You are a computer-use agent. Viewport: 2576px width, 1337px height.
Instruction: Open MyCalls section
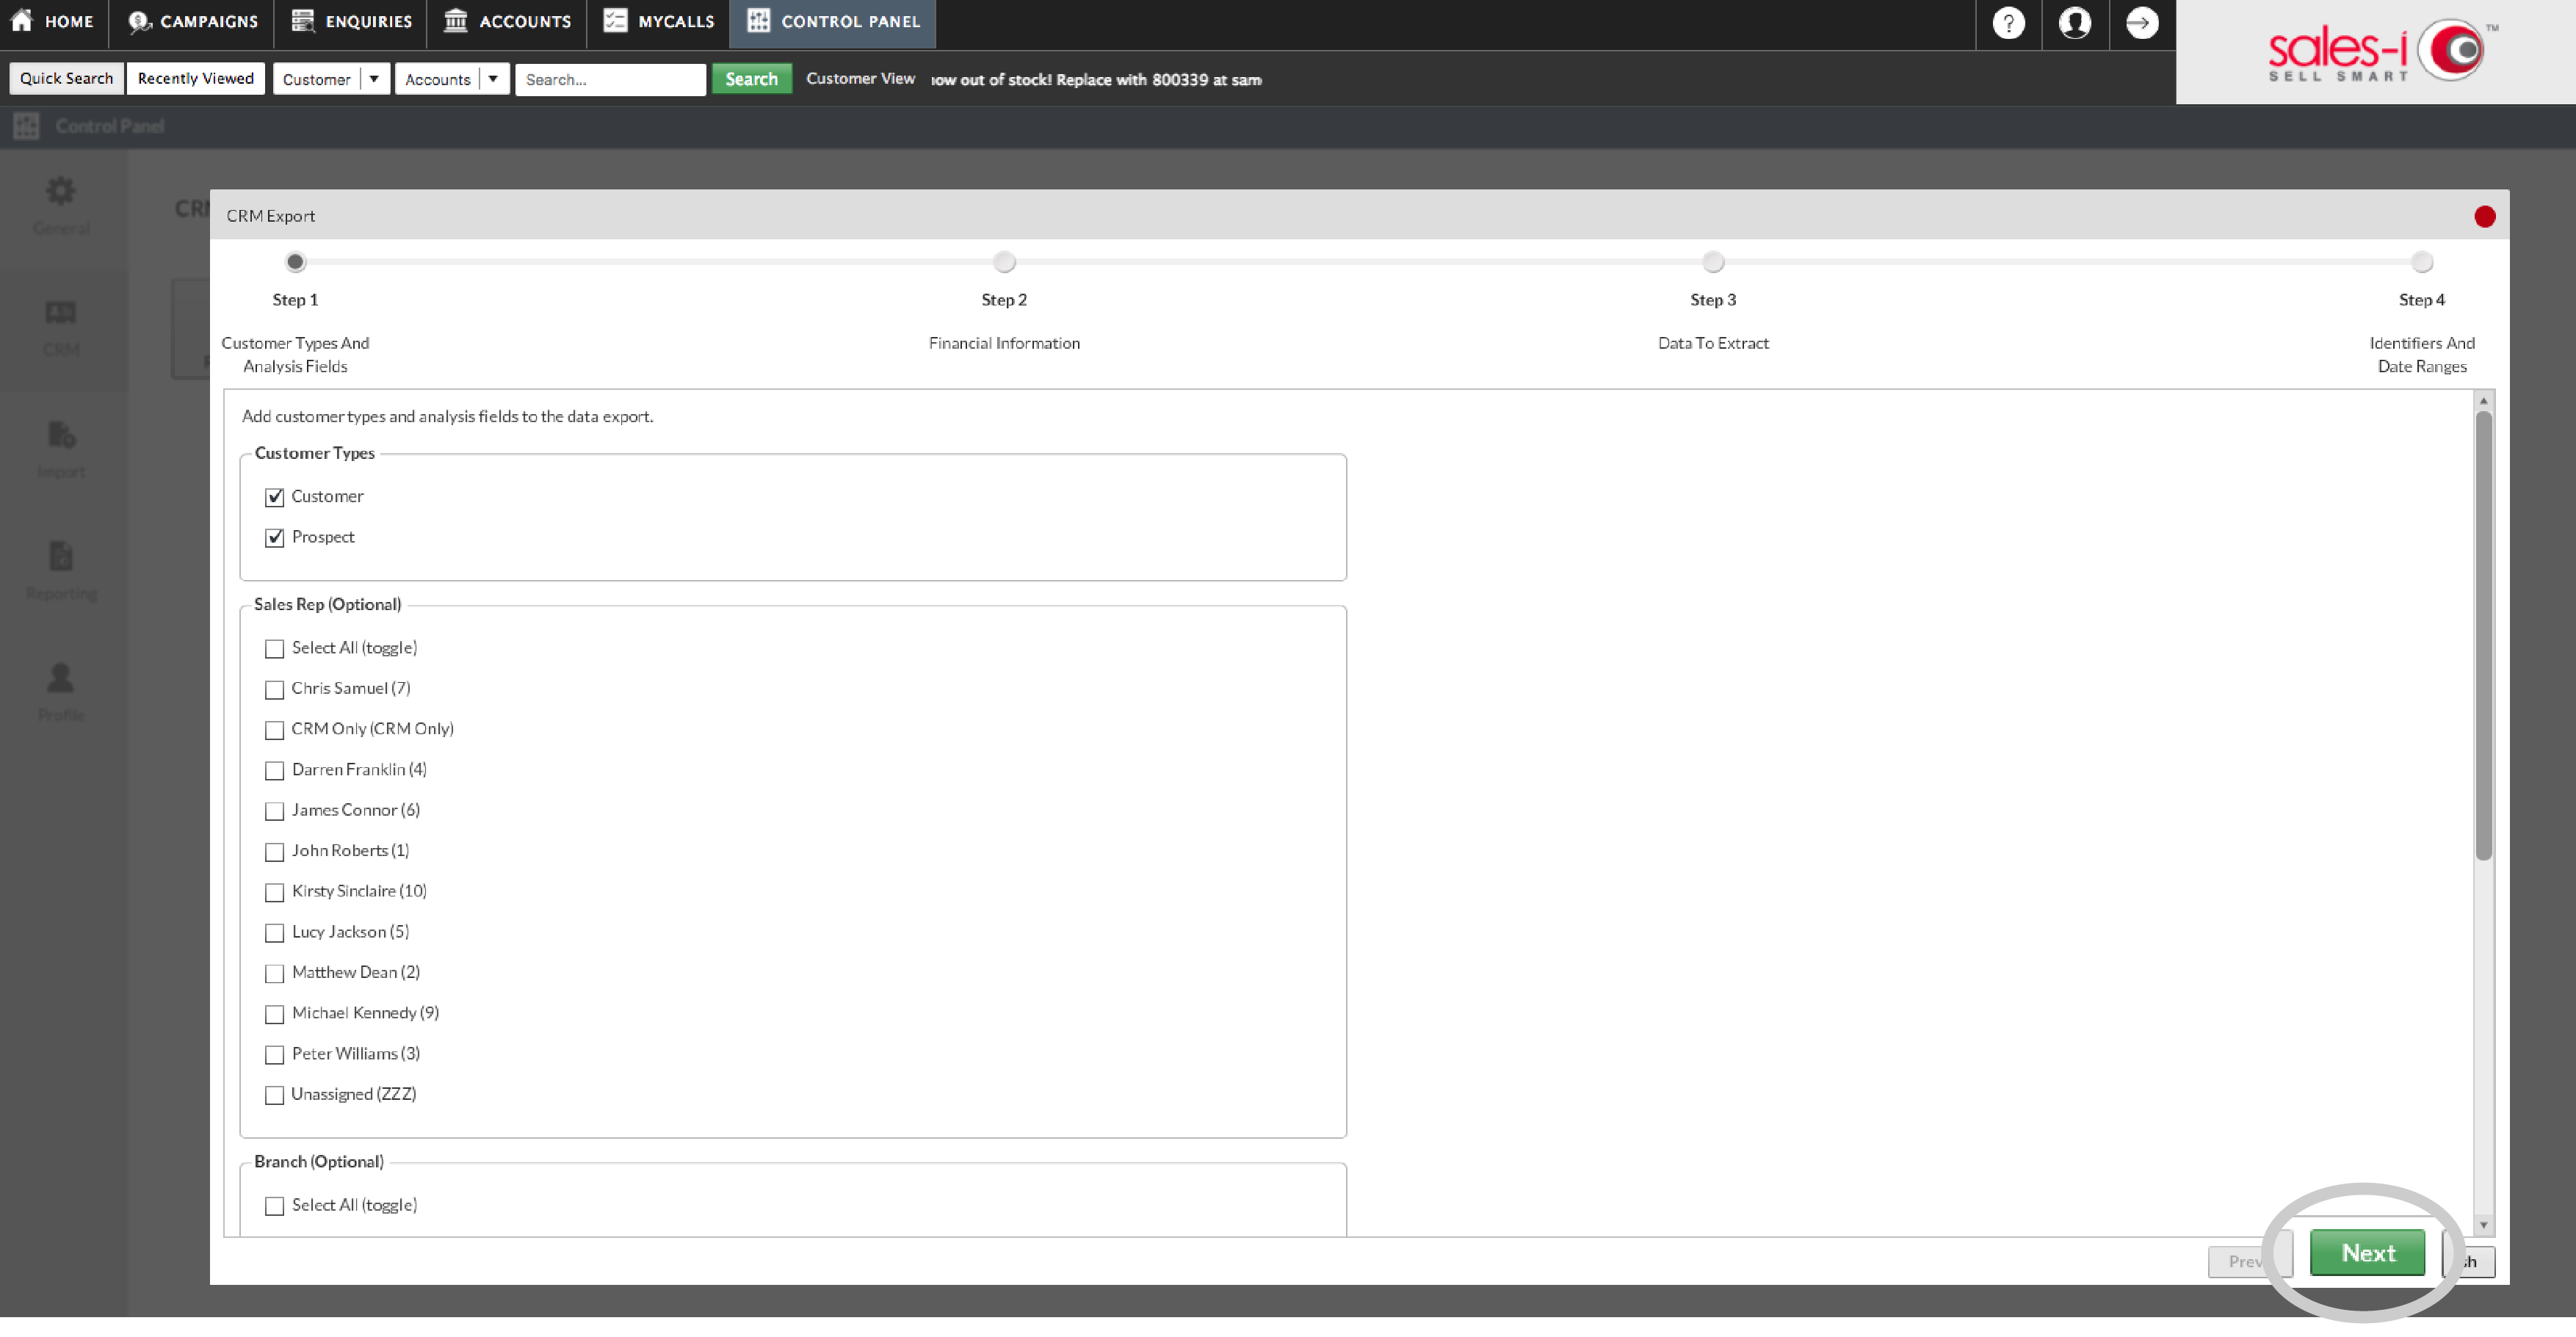pos(659,22)
